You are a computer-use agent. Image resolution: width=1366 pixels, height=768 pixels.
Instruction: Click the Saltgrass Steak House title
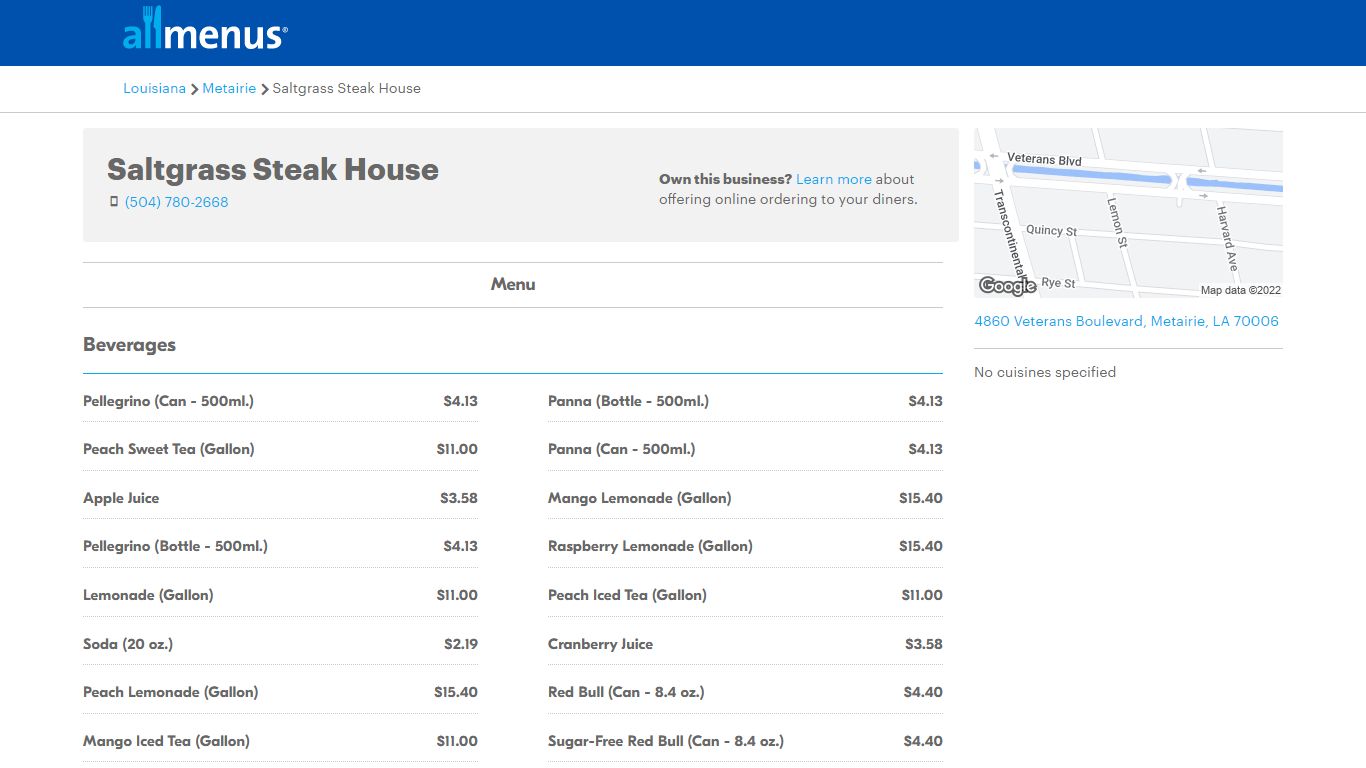(273, 169)
